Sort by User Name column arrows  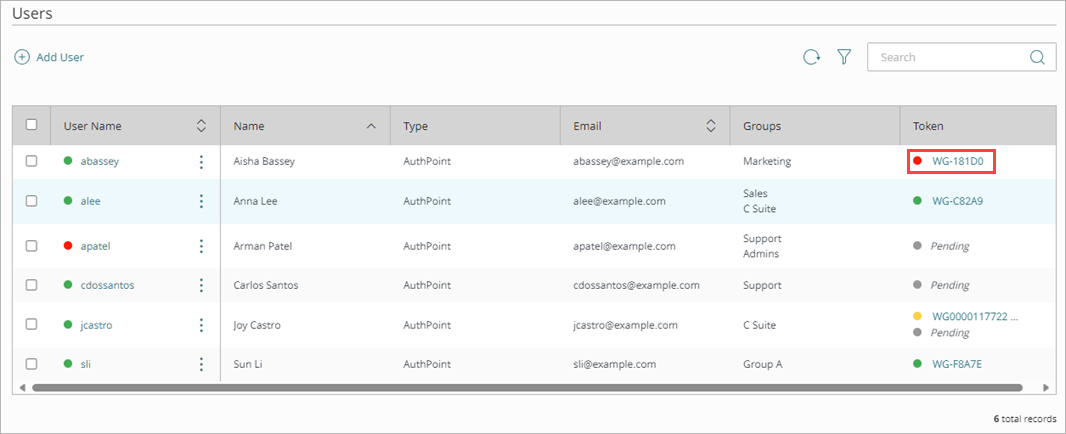(x=201, y=126)
